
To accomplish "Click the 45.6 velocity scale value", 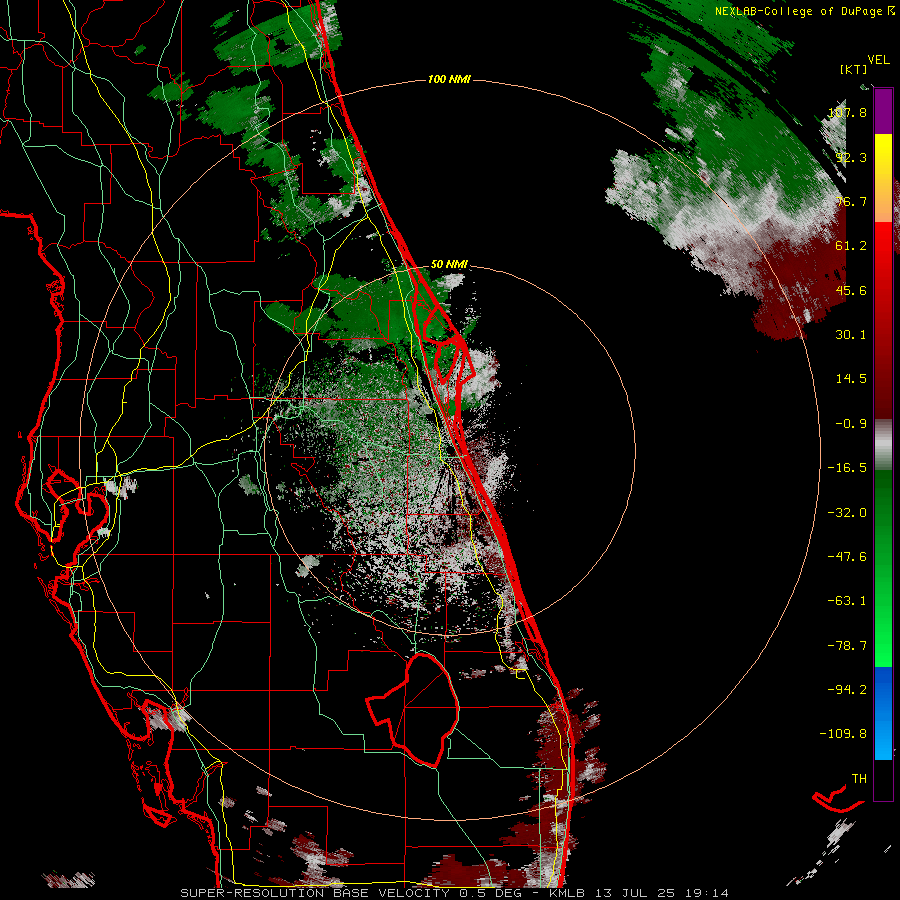I will pos(851,290).
